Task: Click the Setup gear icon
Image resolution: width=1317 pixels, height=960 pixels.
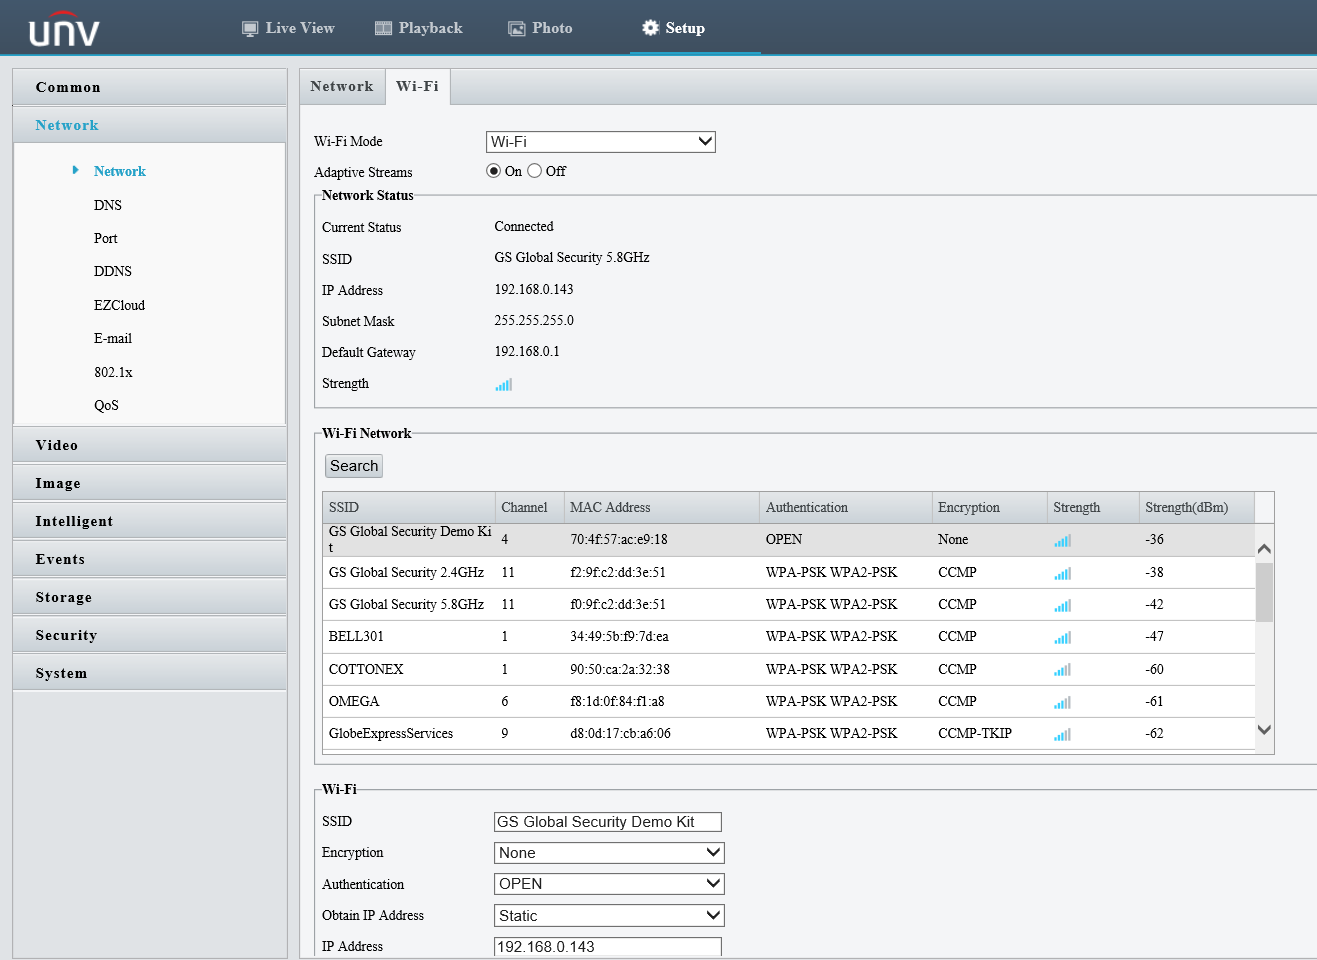Action: (650, 28)
